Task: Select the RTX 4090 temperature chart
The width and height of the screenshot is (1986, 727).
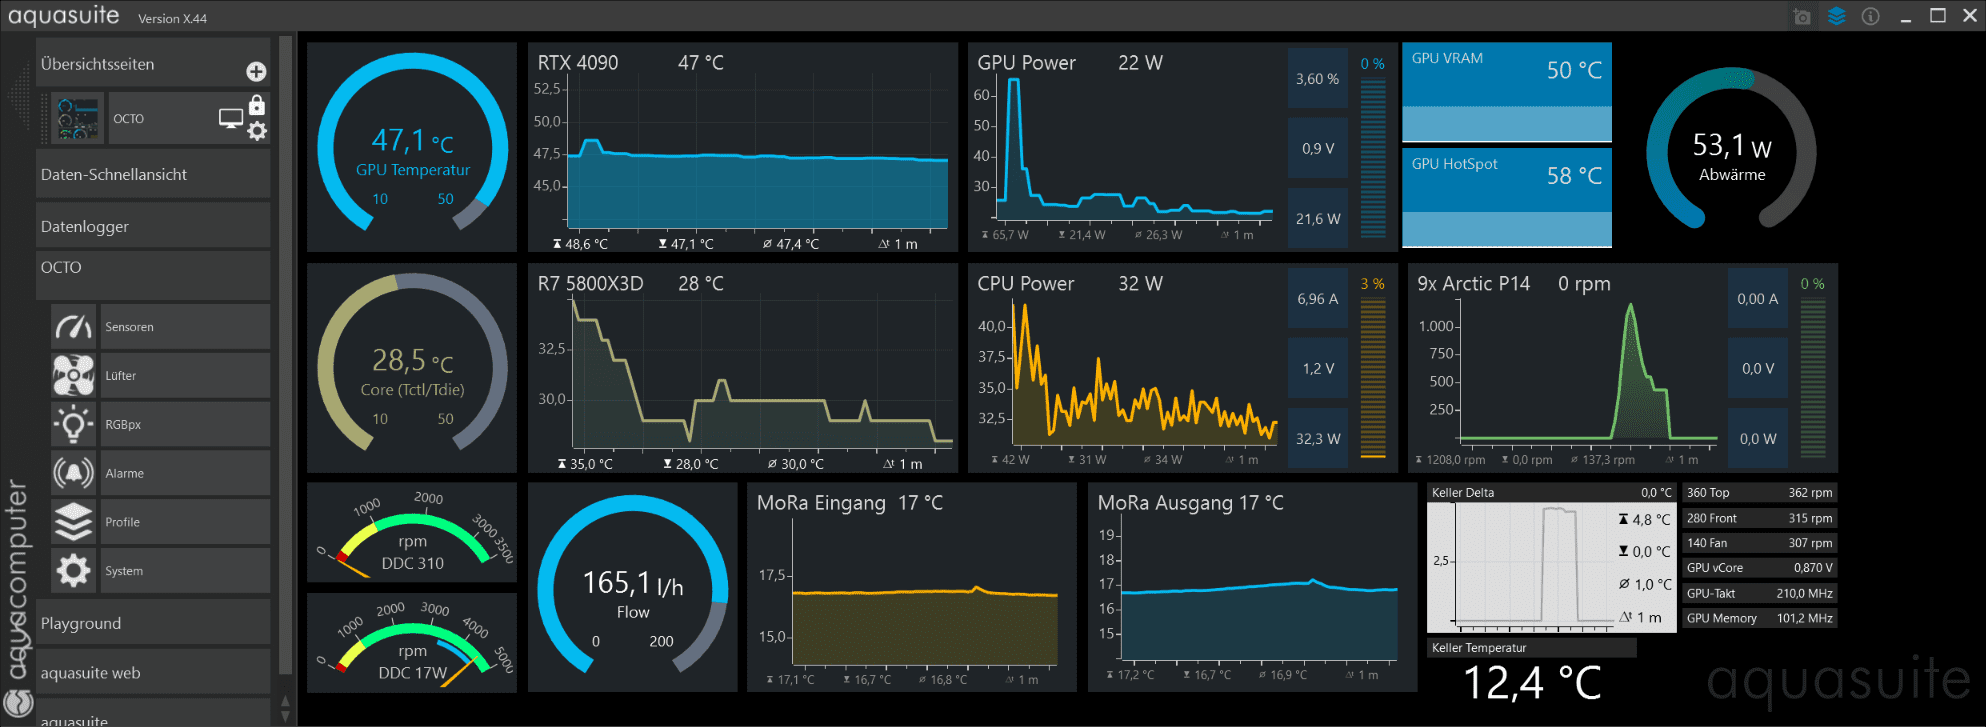Action: click(x=742, y=146)
